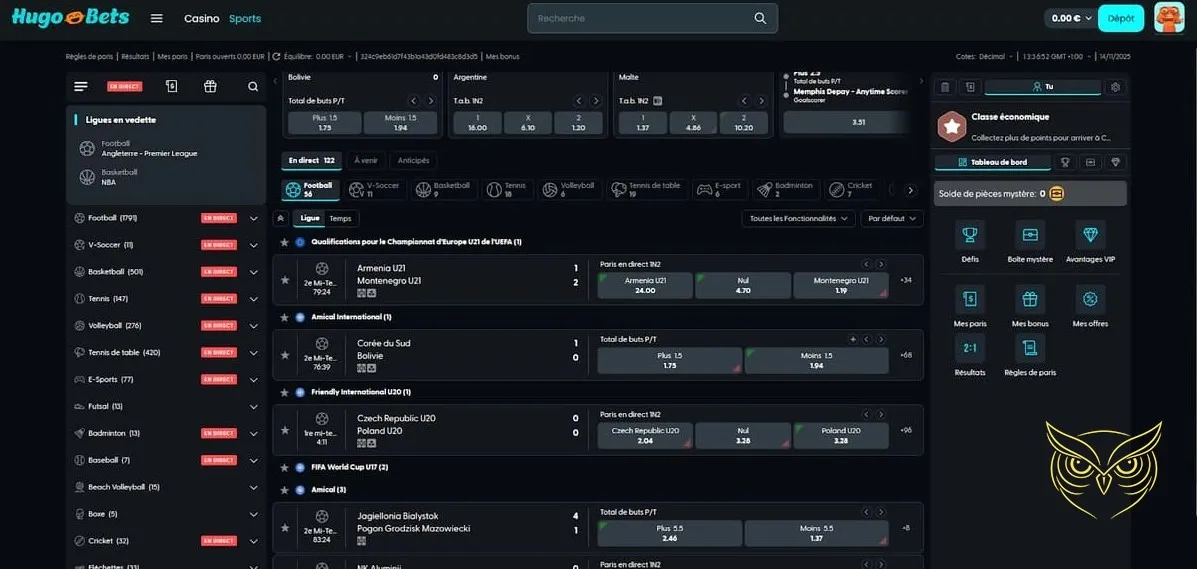The image size is (1197, 569).
Task: Open bet slip settings gear icon
Action: pyautogui.click(x=1115, y=87)
